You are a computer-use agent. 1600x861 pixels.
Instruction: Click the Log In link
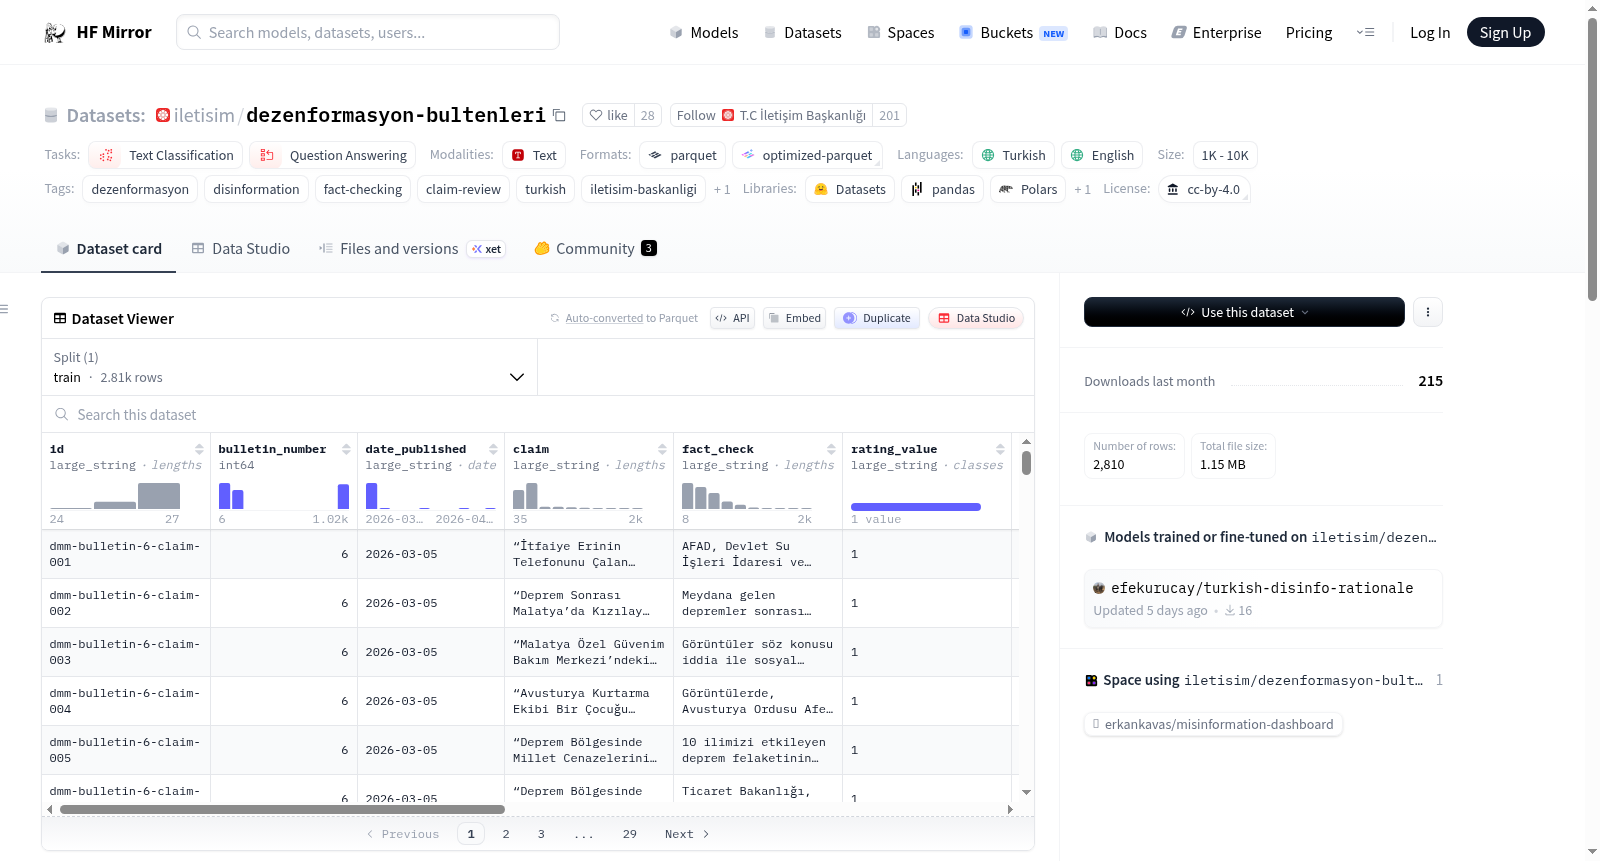pyautogui.click(x=1430, y=33)
